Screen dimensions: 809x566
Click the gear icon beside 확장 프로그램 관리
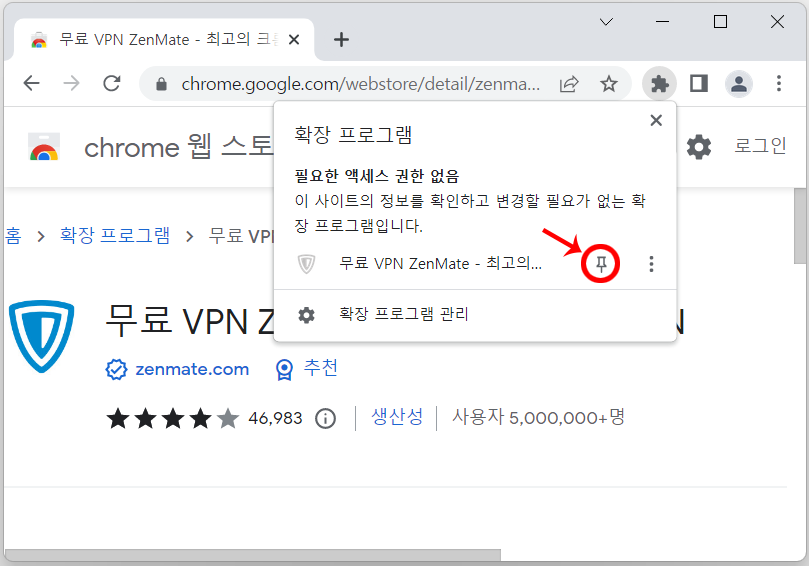(x=306, y=315)
